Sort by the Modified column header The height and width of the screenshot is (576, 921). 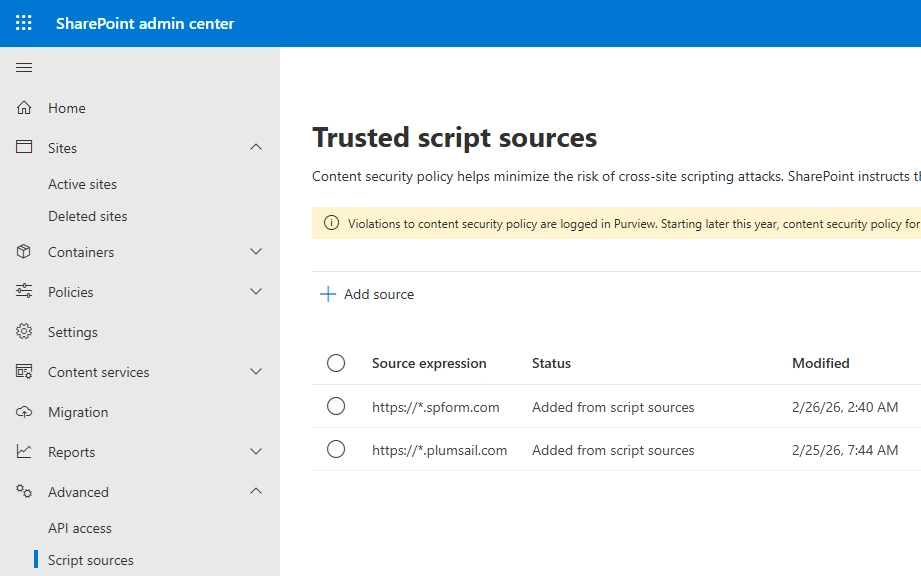pyautogui.click(x=821, y=363)
